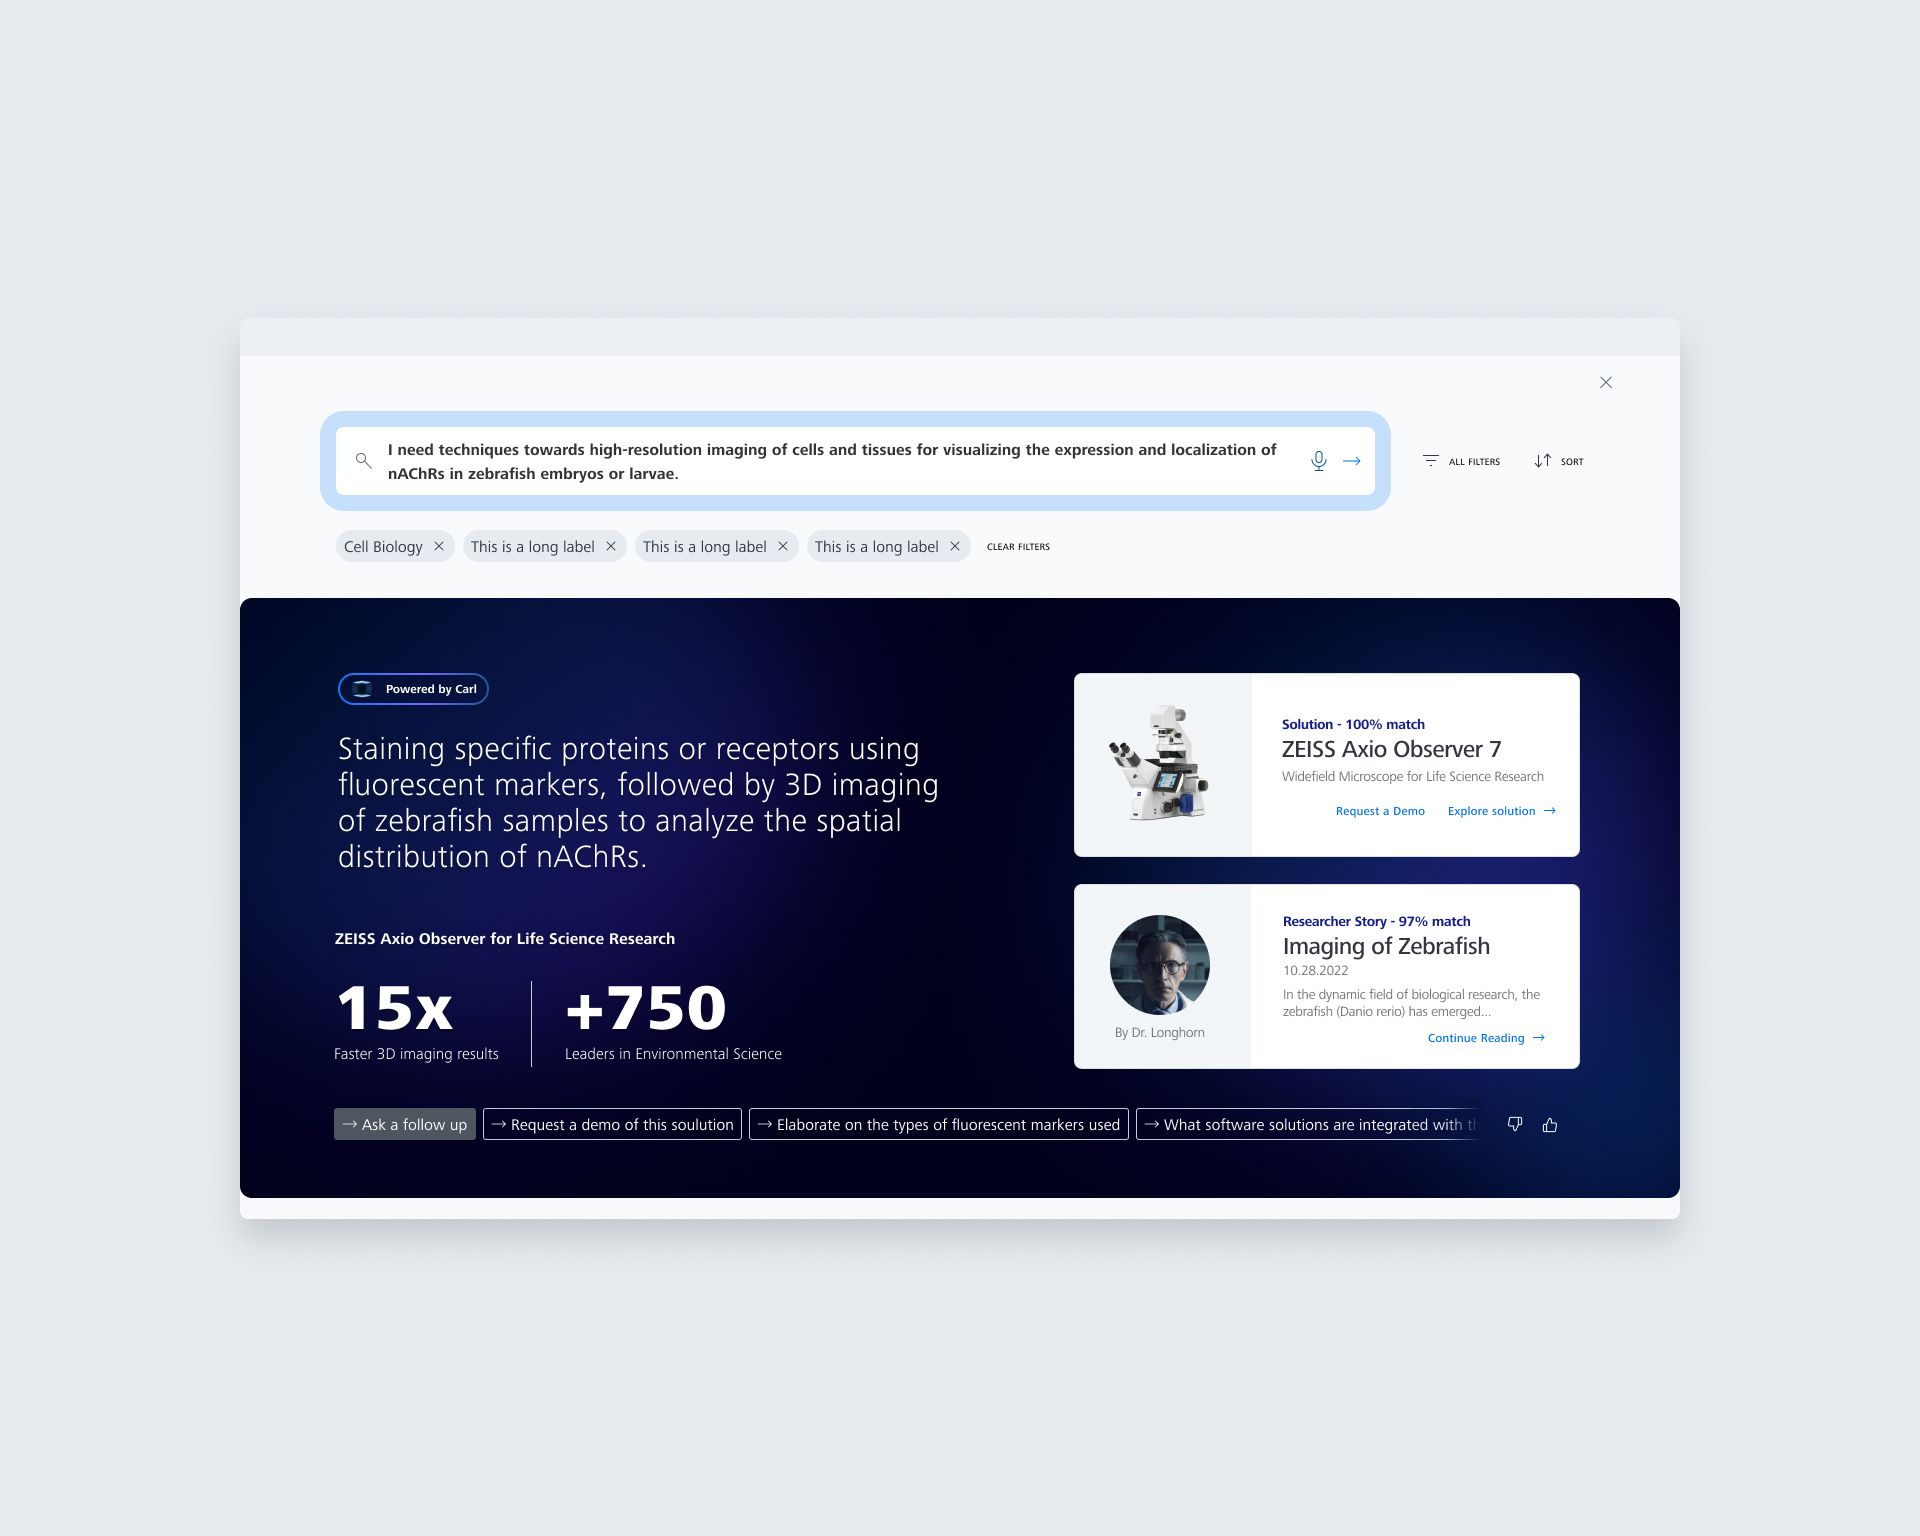Open the Explore solution link
Image resolution: width=1920 pixels, height=1536 pixels.
[1502, 811]
